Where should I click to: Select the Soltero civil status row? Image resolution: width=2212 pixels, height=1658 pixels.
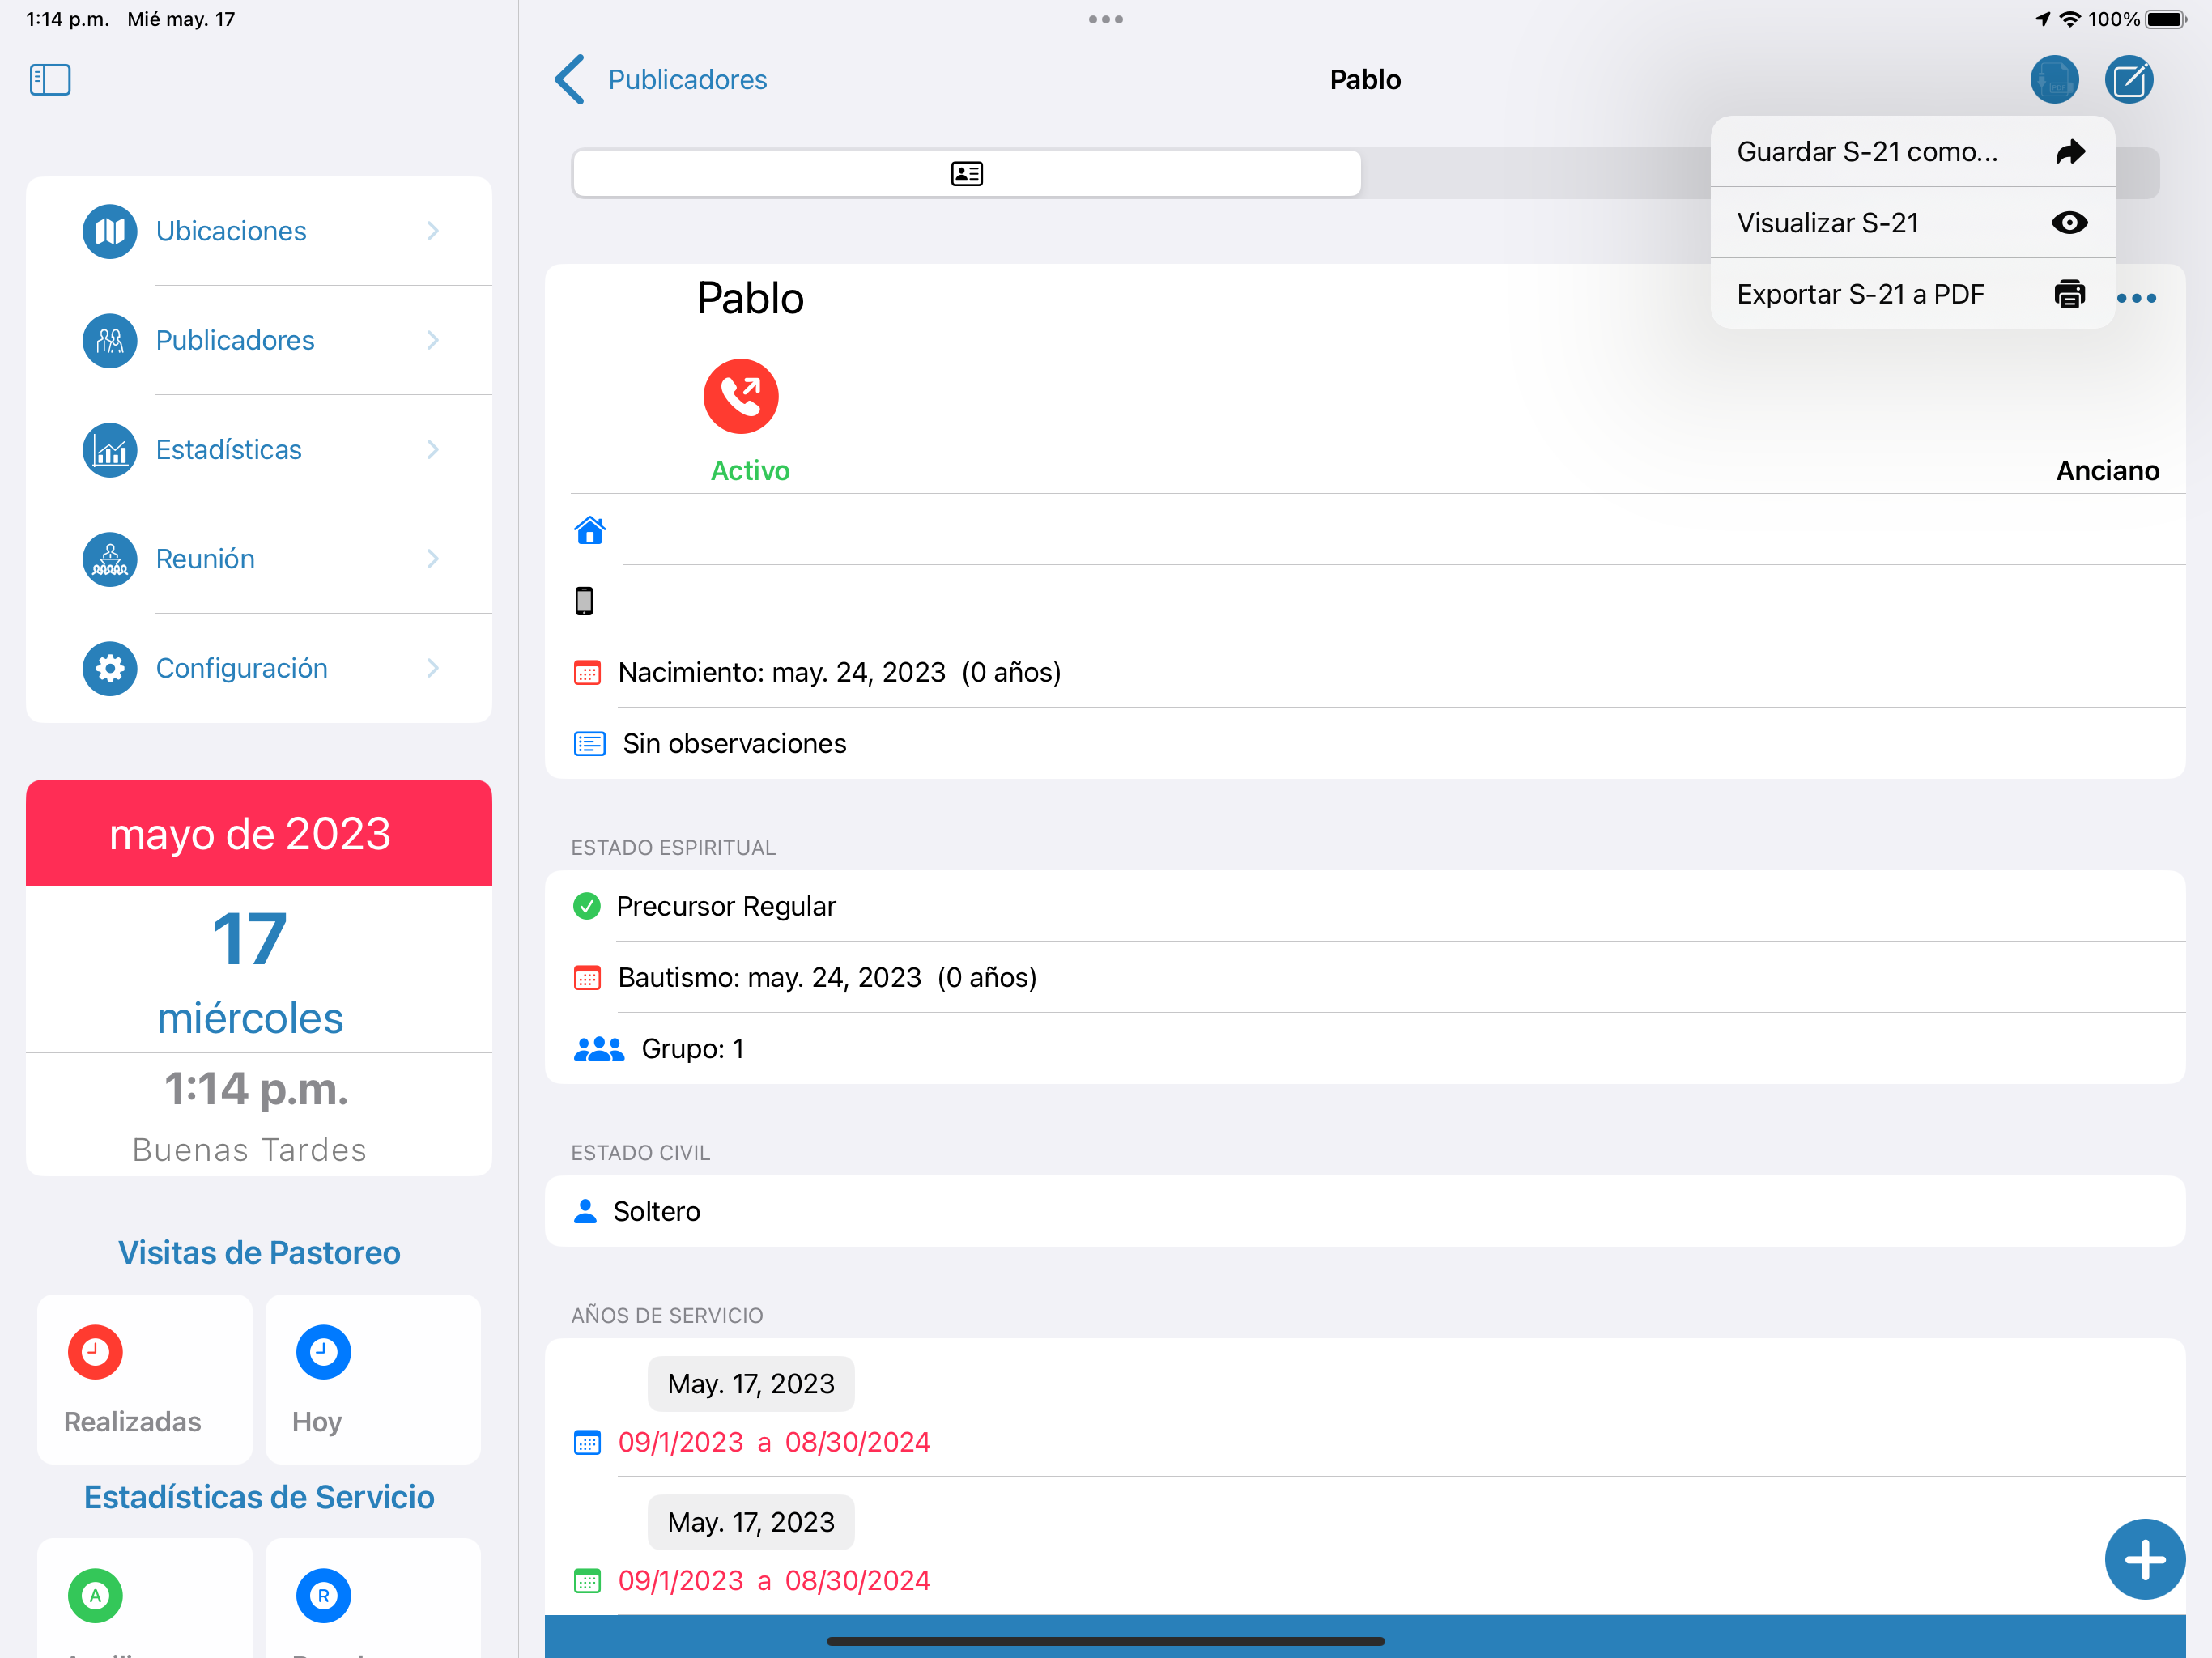[x=1365, y=1211]
